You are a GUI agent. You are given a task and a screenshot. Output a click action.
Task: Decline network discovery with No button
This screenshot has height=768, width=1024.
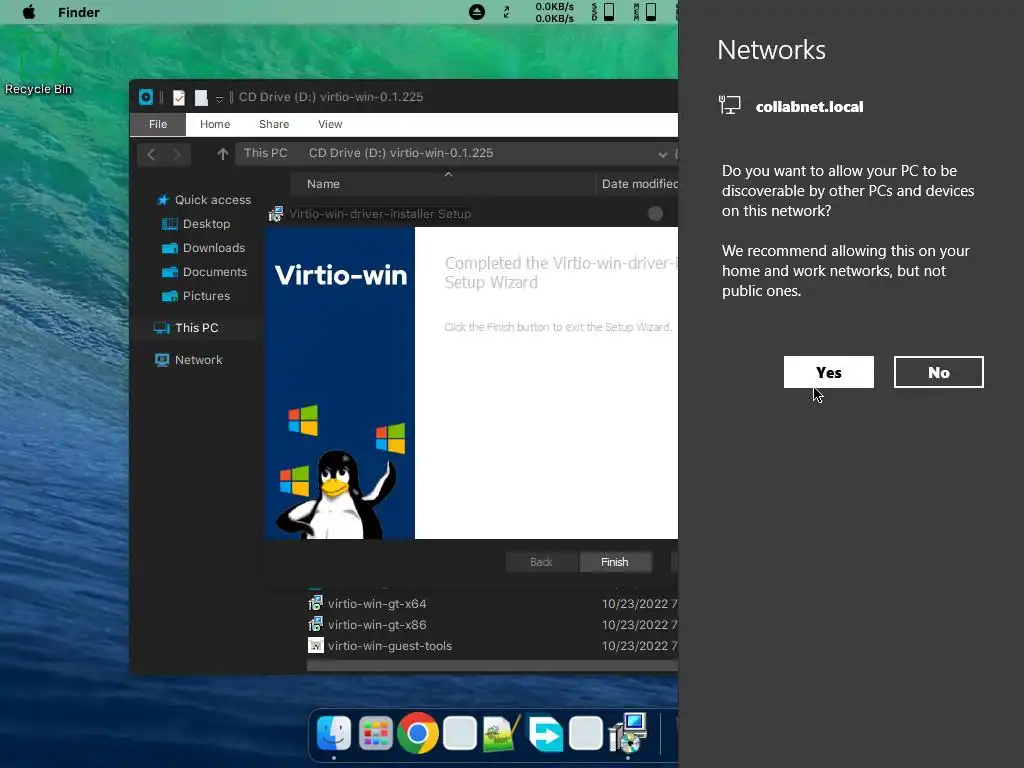click(x=938, y=372)
